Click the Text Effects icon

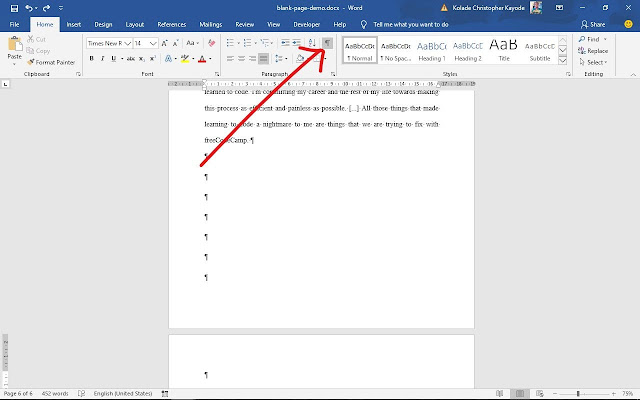[x=168, y=58]
